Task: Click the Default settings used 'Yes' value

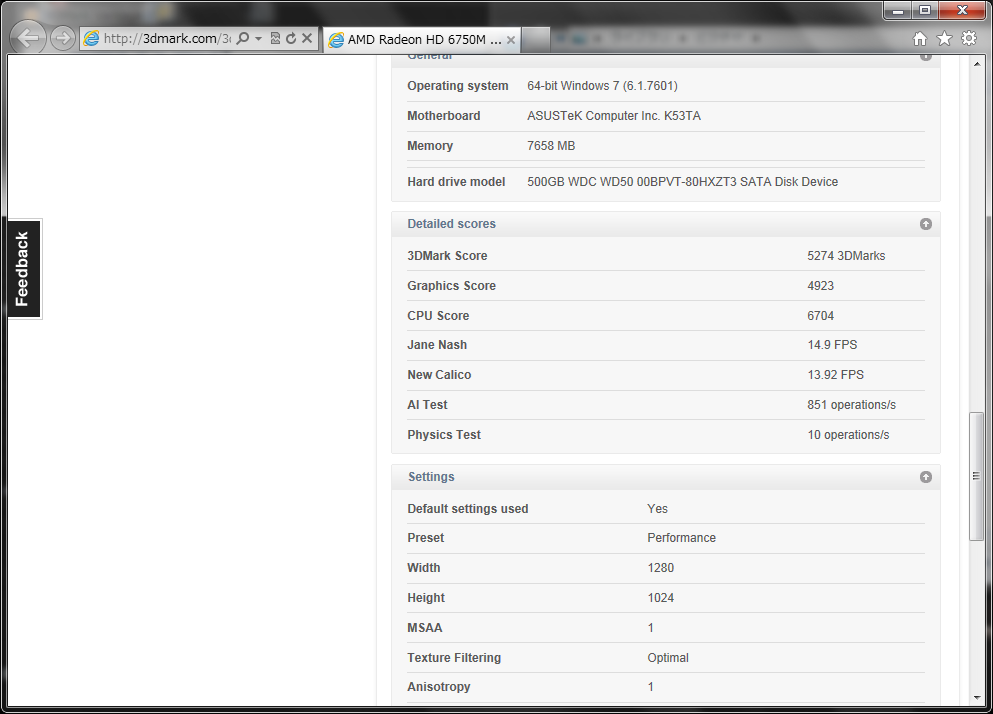Action: [x=657, y=509]
